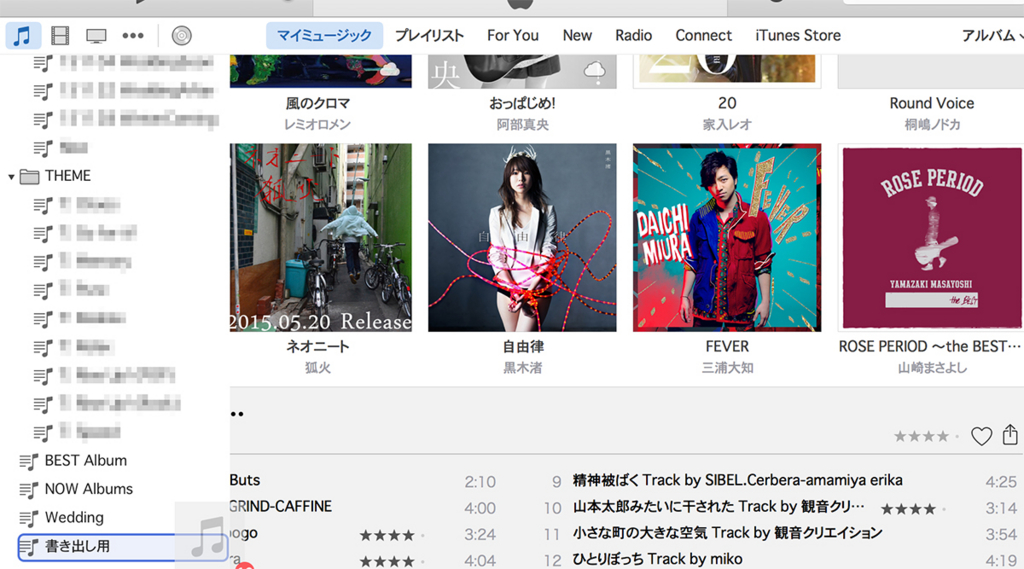This screenshot has height=569, width=1024.
Task: Select the 自由律 album cover
Action: click(x=522, y=238)
